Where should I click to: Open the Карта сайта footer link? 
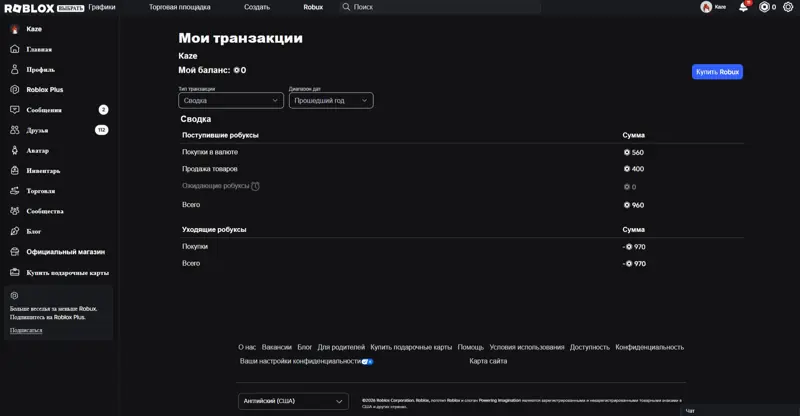pos(488,361)
